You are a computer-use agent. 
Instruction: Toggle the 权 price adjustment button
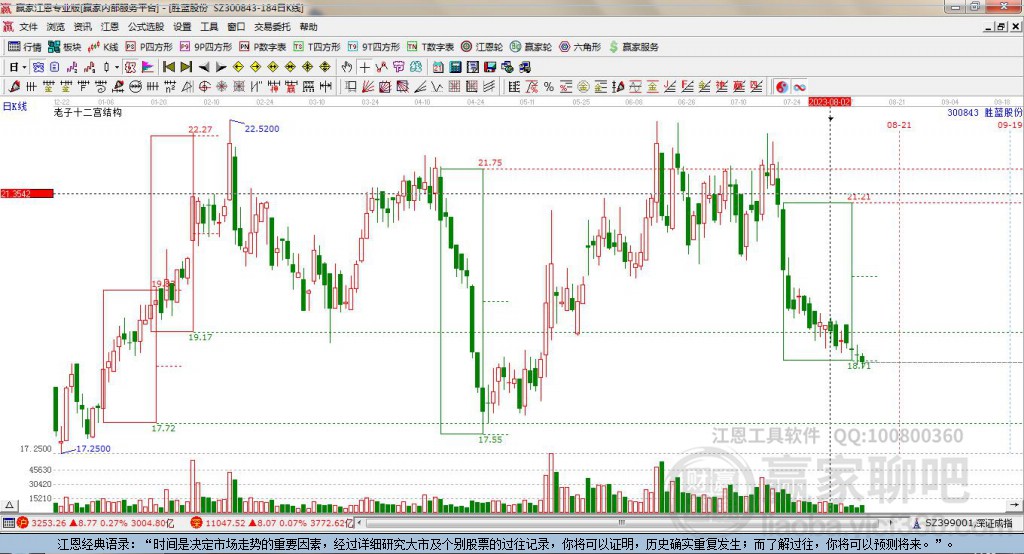130,67
